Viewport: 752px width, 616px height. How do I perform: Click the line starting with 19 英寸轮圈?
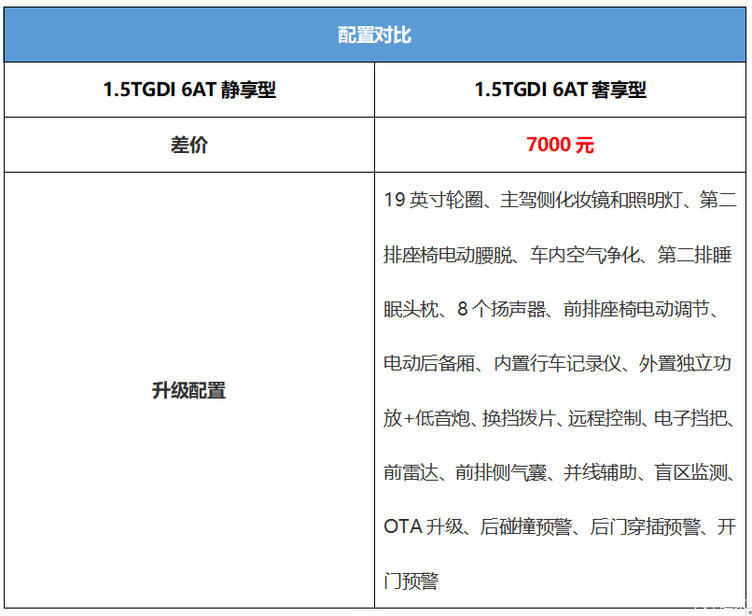coord(560,200)
